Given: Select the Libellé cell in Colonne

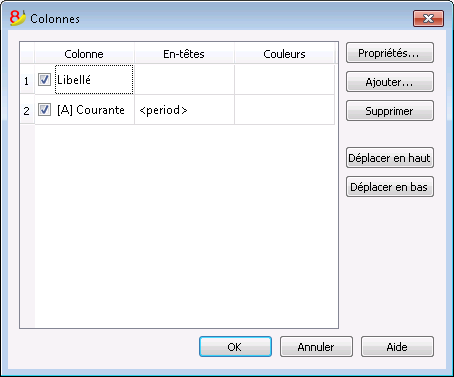Looking at the screenshot, I should (x=94, y=80).
